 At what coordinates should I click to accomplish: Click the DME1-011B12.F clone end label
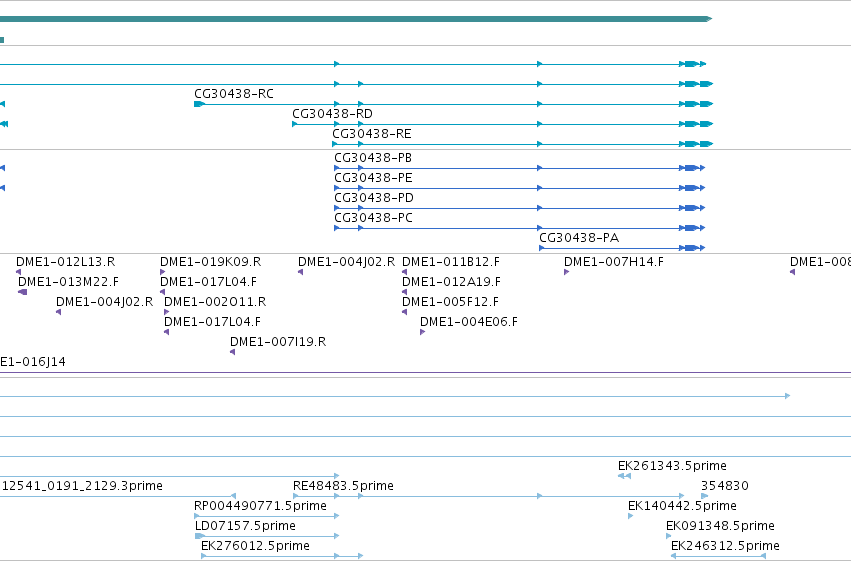coord(450,262)
